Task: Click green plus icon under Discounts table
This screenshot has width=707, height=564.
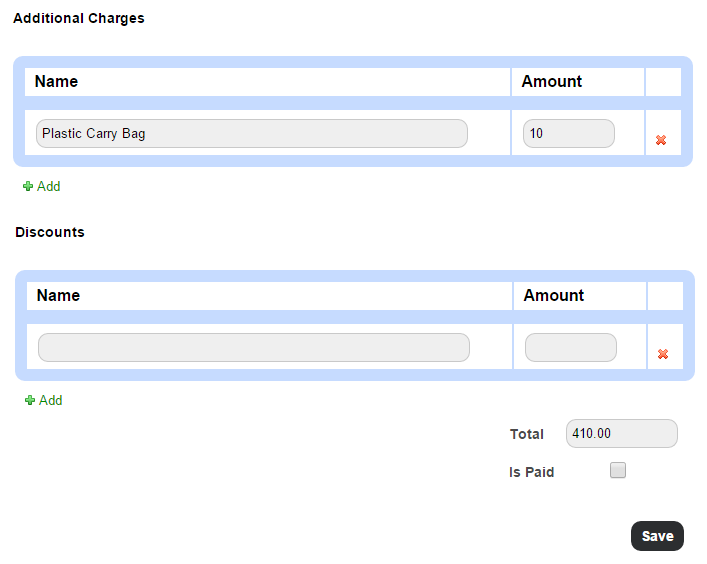Action: [30, 400]
